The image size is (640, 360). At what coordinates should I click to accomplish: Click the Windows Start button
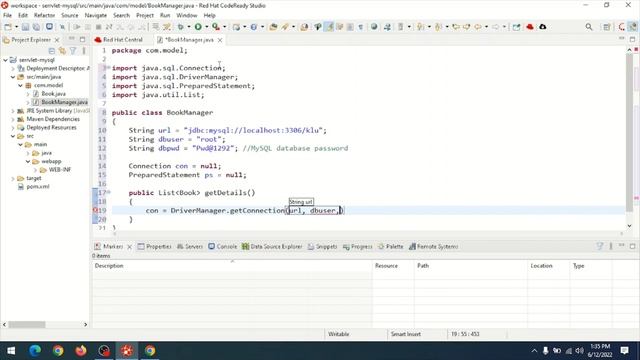point(11,351)
